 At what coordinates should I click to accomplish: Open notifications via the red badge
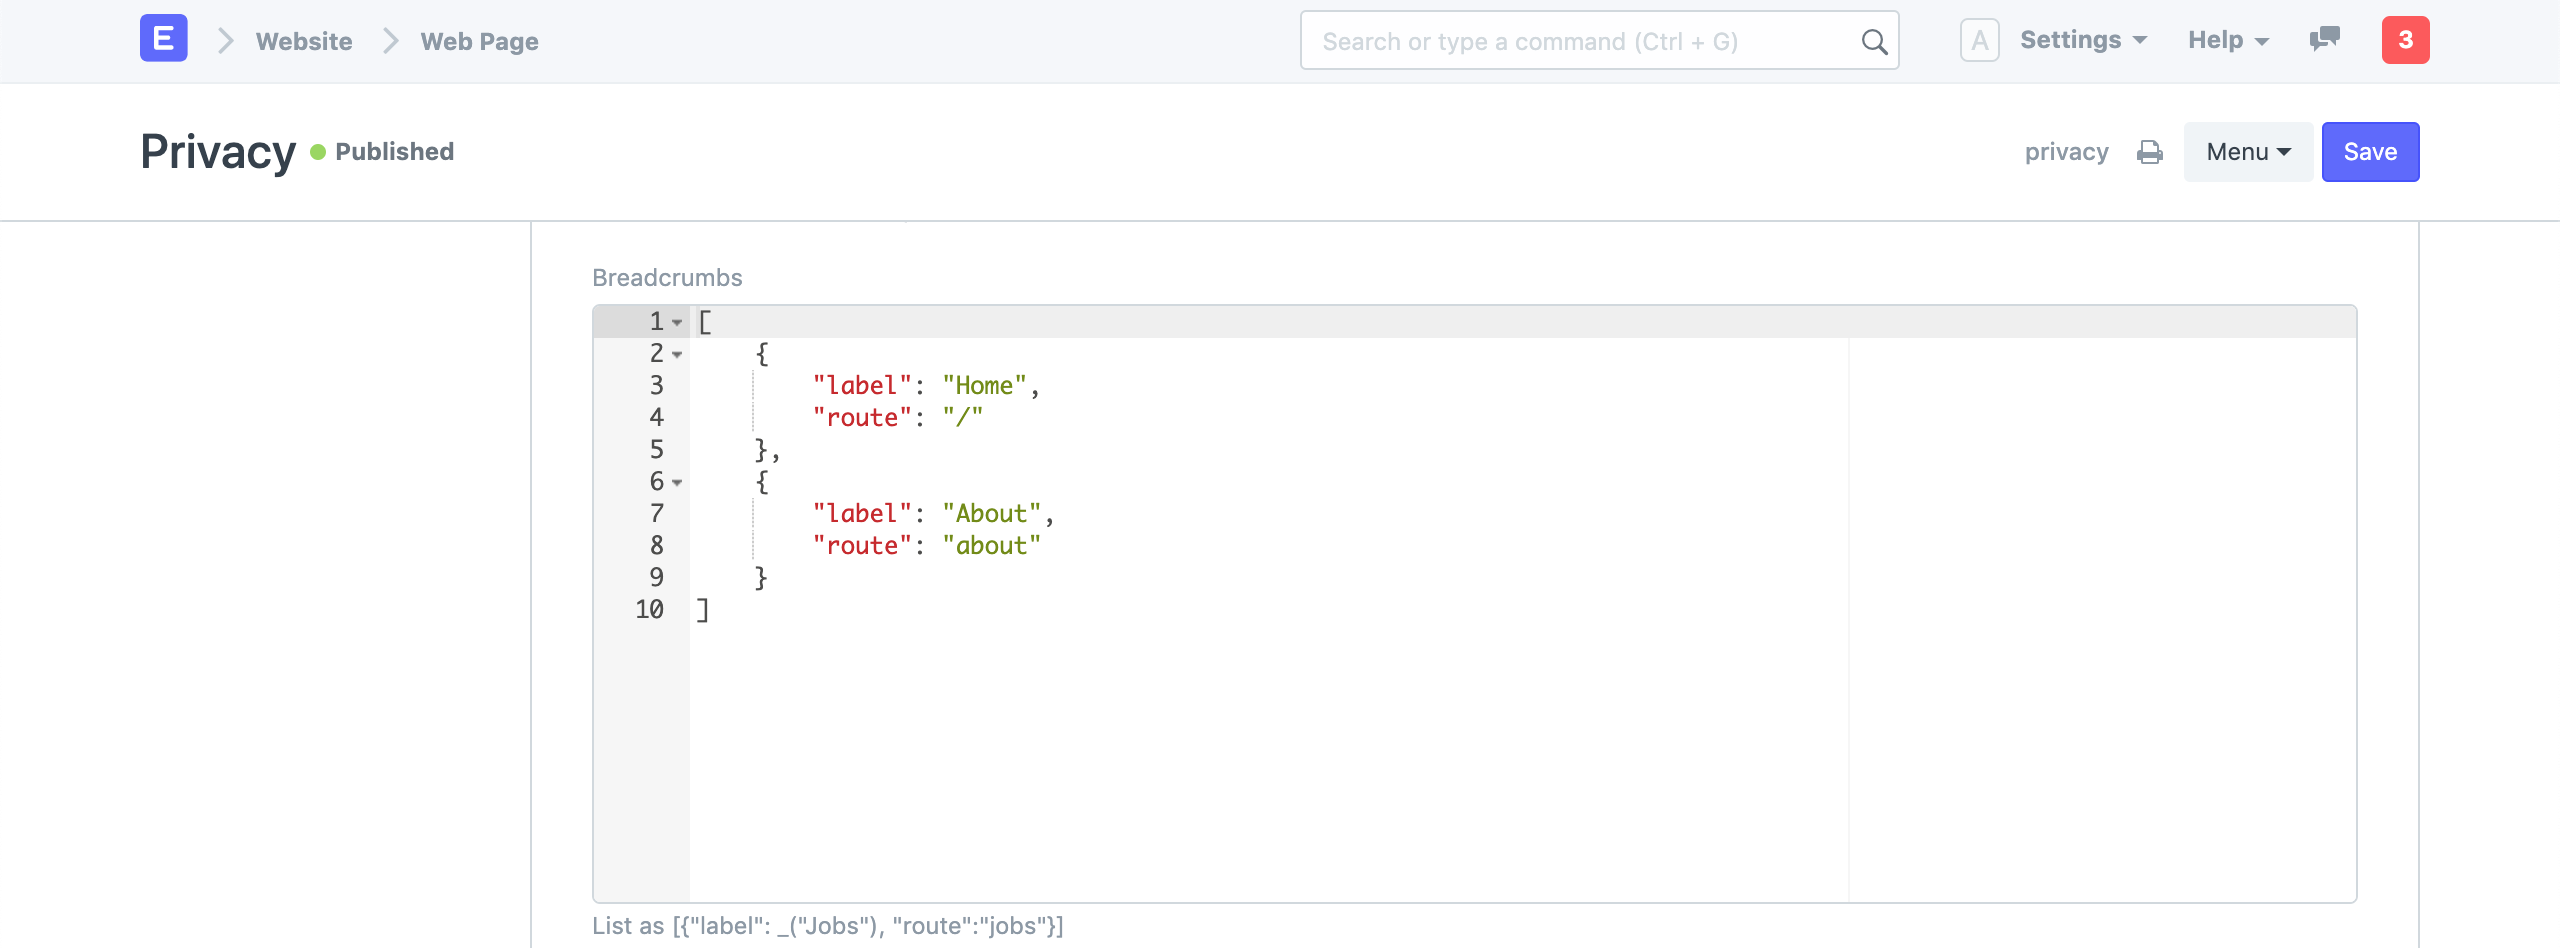click(2407, 40)
